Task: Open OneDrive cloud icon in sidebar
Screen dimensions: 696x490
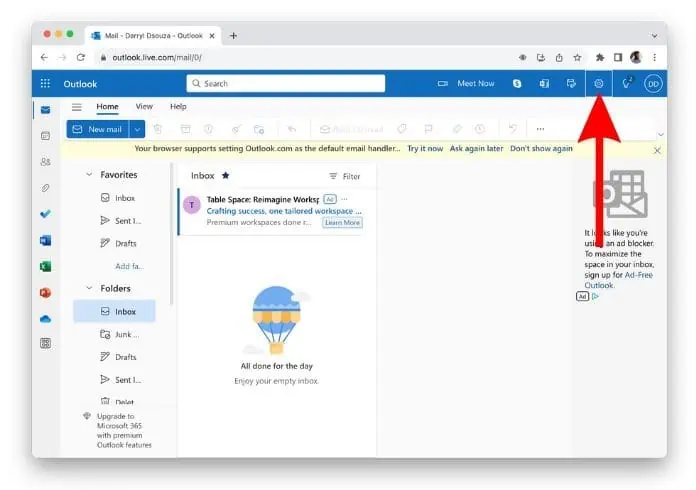Action: tap(45, 318)
